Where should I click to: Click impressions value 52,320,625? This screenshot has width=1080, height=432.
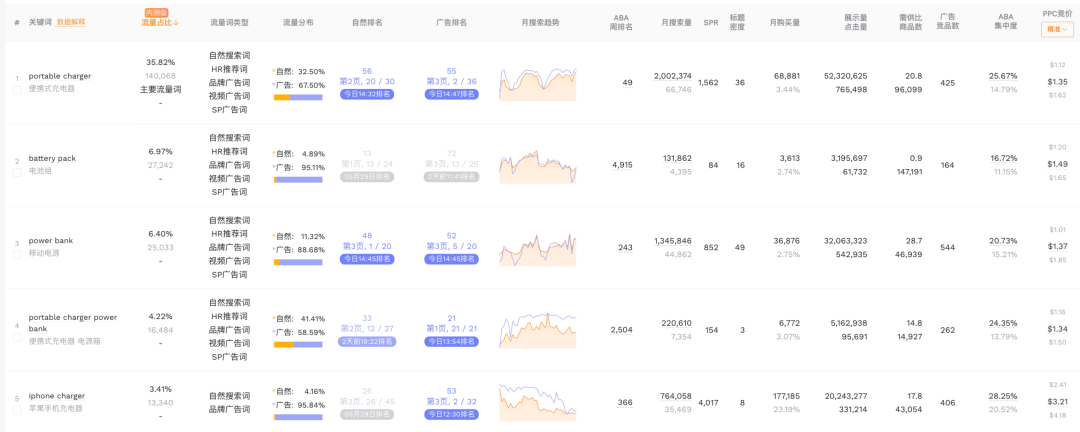point(845,76)
